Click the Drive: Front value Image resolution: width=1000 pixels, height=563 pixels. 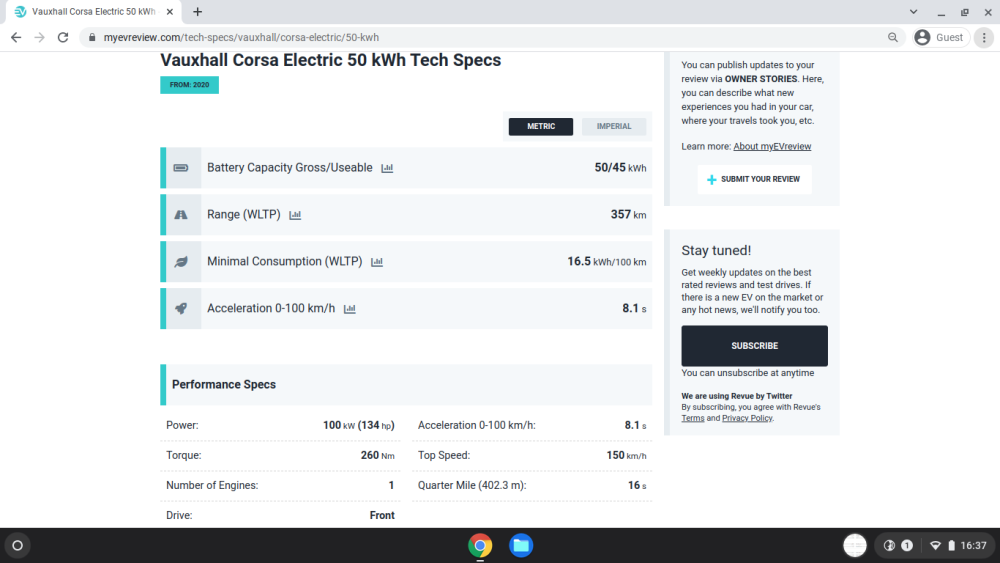click(x=382, y=515)
